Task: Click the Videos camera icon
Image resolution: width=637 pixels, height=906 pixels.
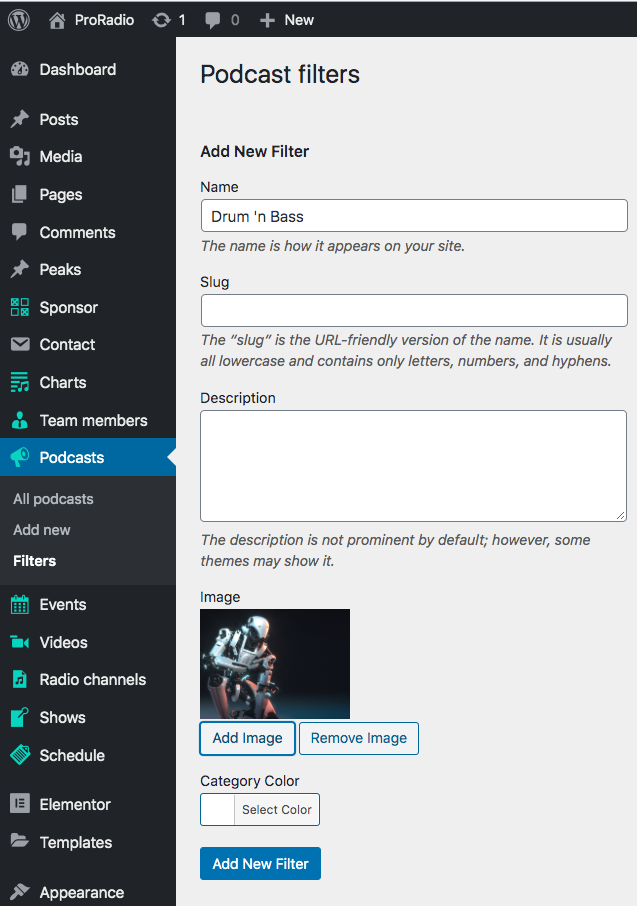Action: pyautogui.click(x=20, y=642)
